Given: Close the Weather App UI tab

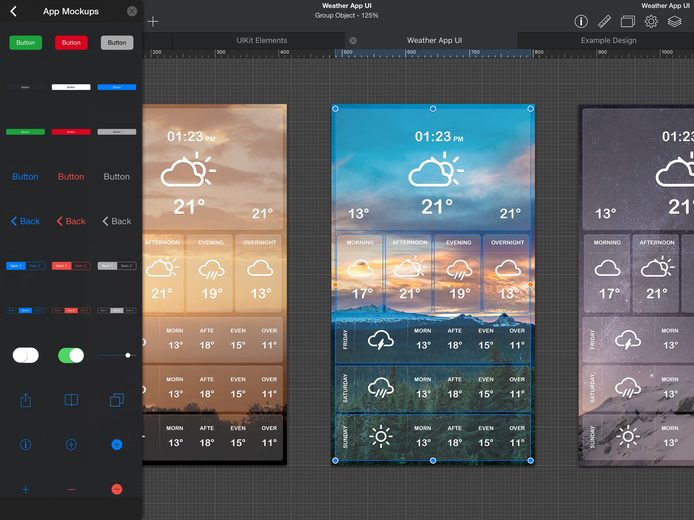Looking at the screenshot, I should tap(353, 41).
